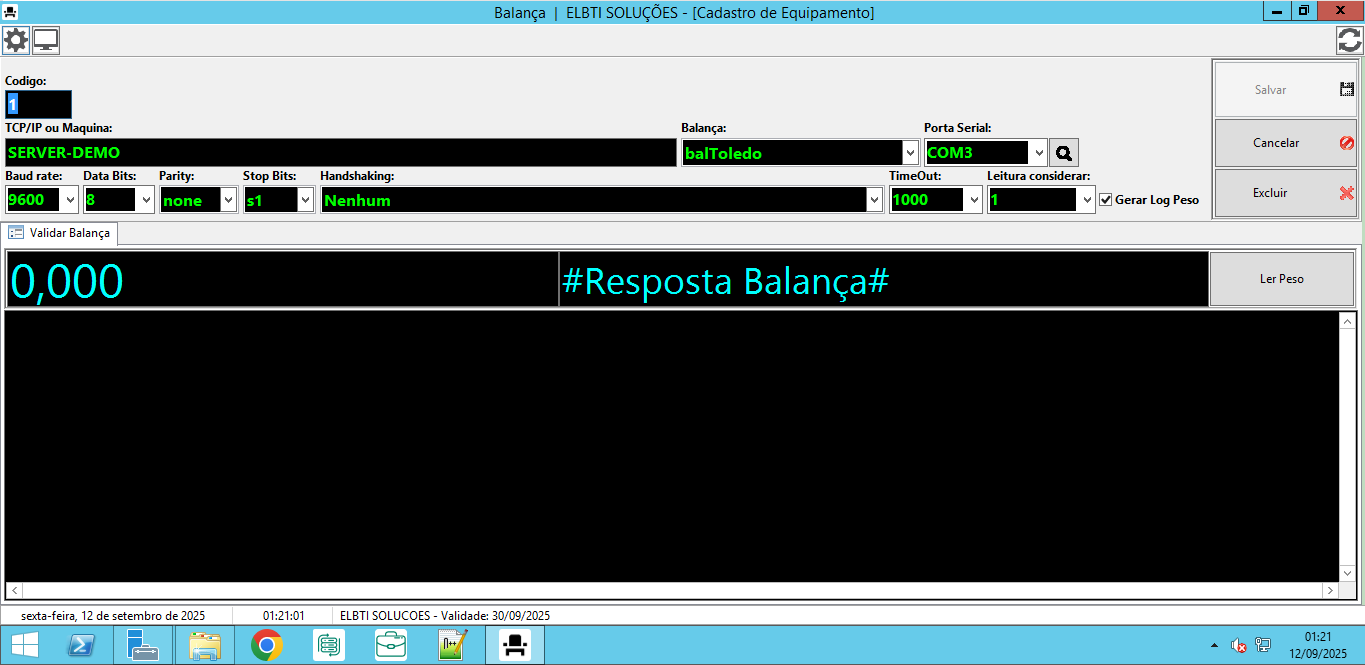The image size is (1365, 665).
Task: Click the Ler Peso button
Action: tap(1281, 279)
